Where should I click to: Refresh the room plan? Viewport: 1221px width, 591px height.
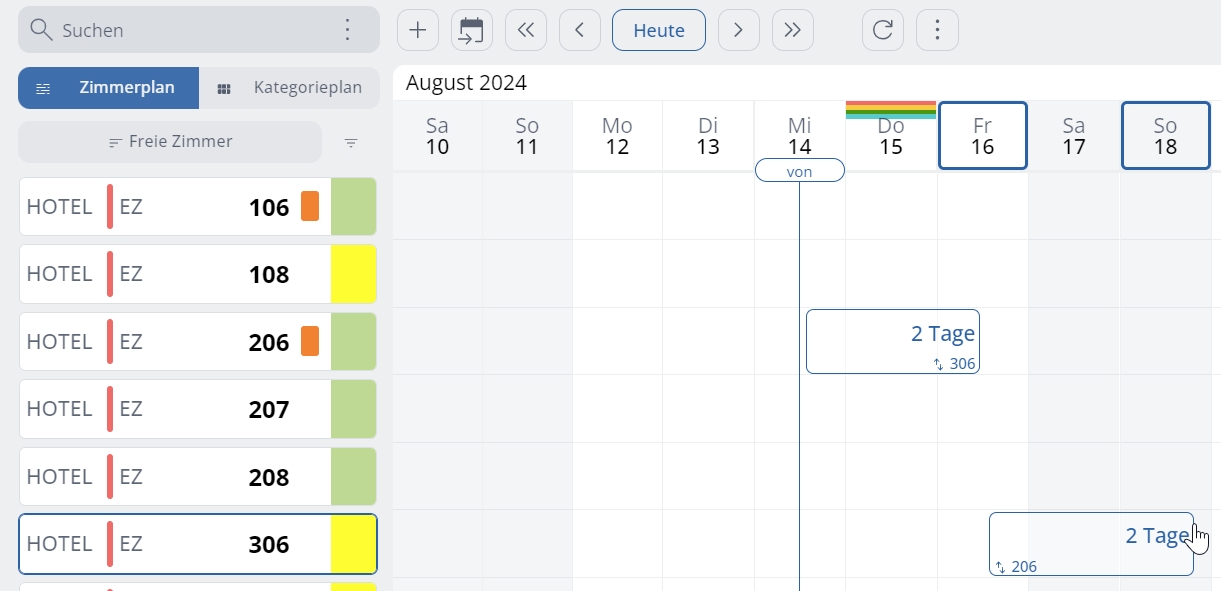[883, 30]
